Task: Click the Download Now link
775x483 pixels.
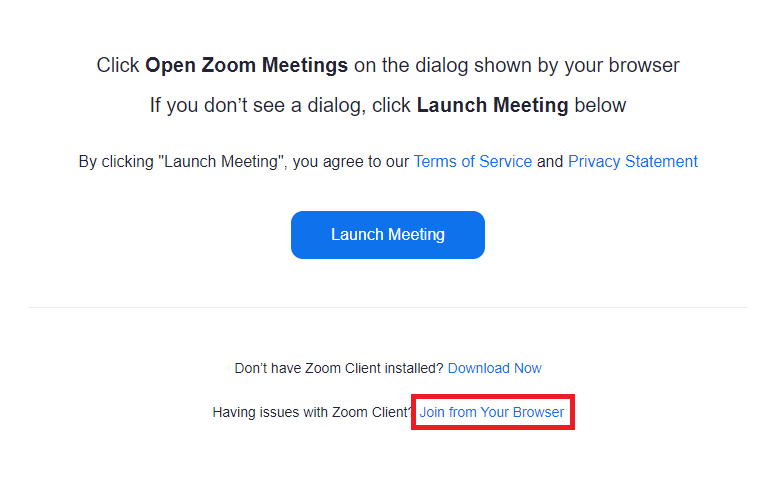Action: pyautogui.click(x=494, y=368)
